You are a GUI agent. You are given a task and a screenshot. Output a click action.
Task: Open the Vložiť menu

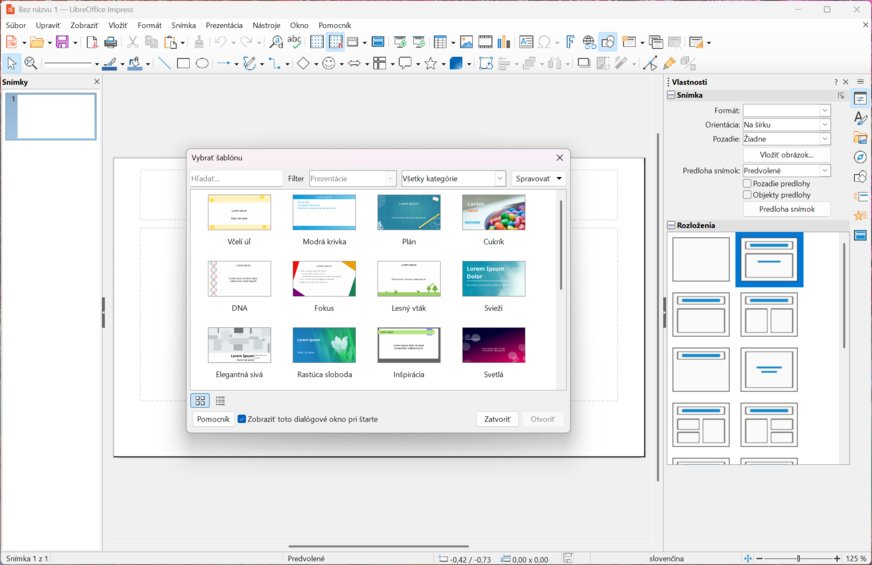pos(118,25)
